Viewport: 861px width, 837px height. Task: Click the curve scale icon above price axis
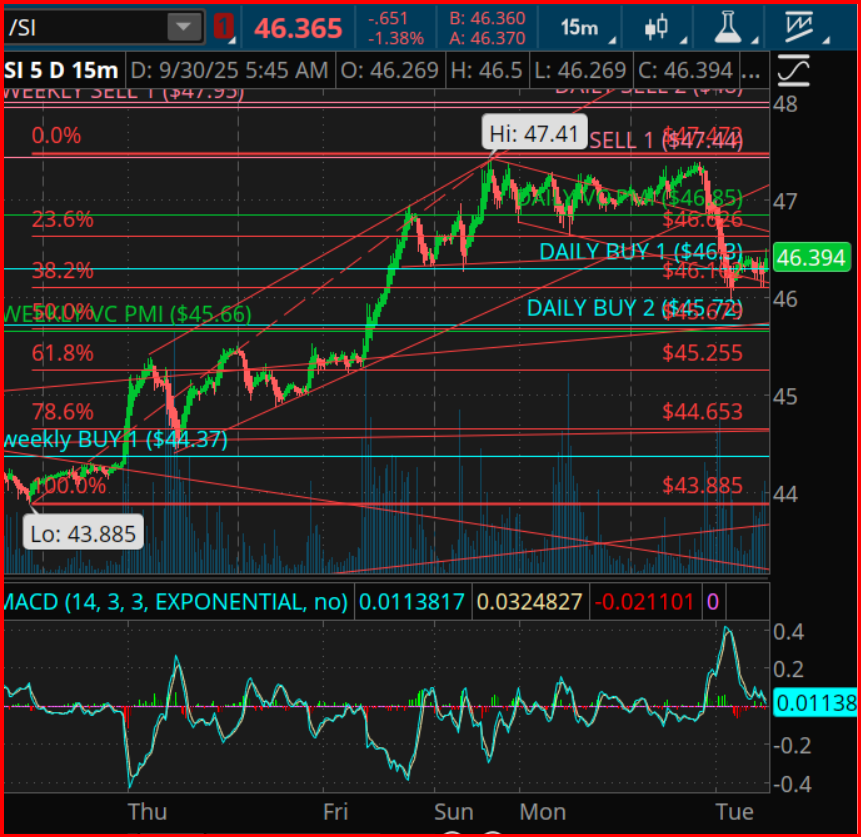point(799,72)
